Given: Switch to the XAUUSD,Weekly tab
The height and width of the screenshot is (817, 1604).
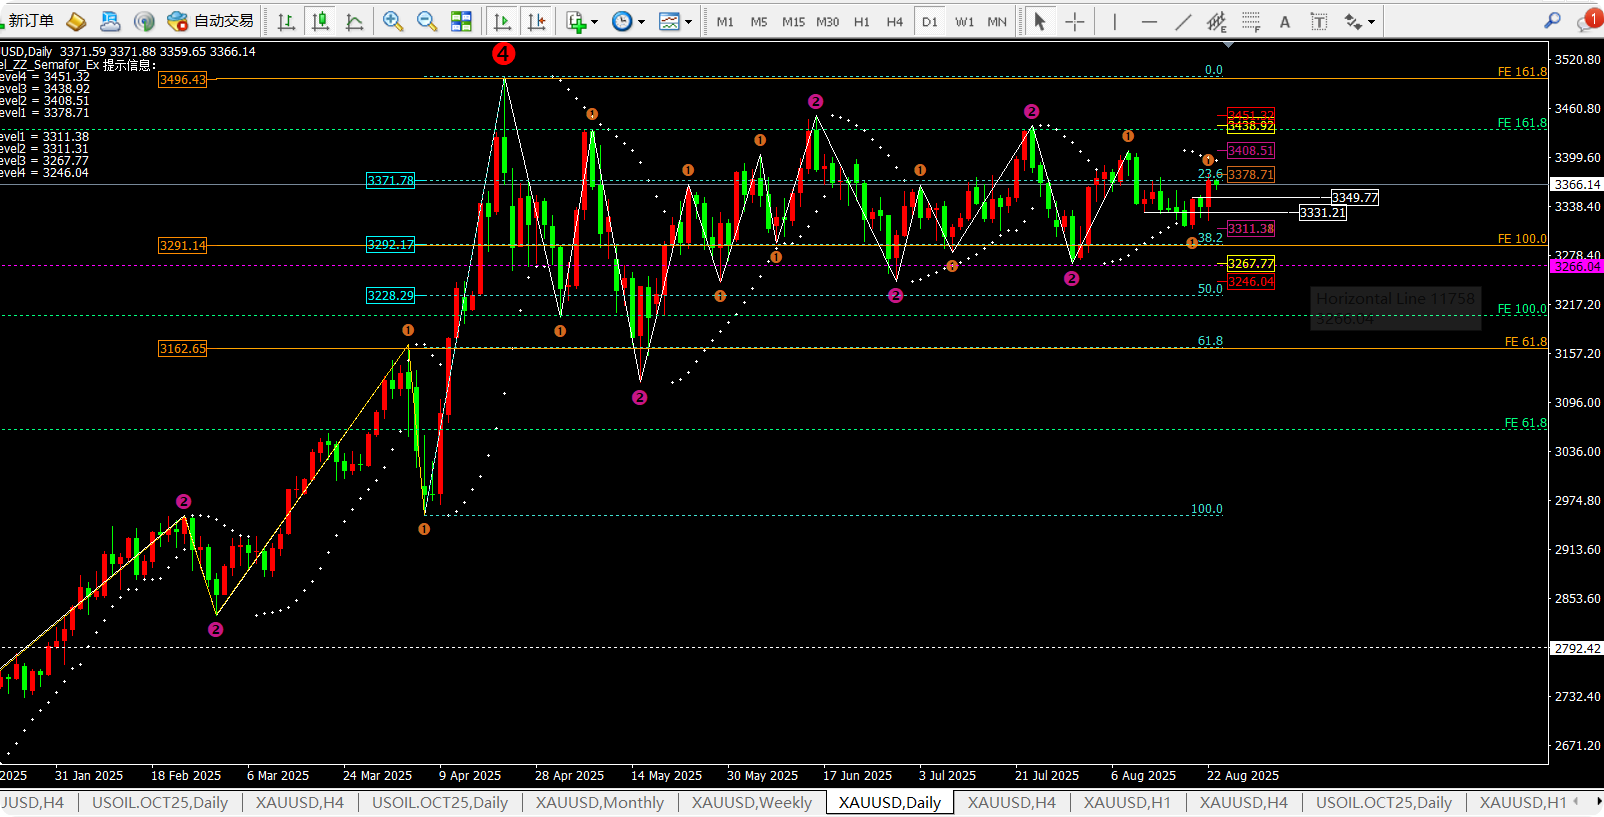Looking at the screenshot, I should click(x=752, y=802).
